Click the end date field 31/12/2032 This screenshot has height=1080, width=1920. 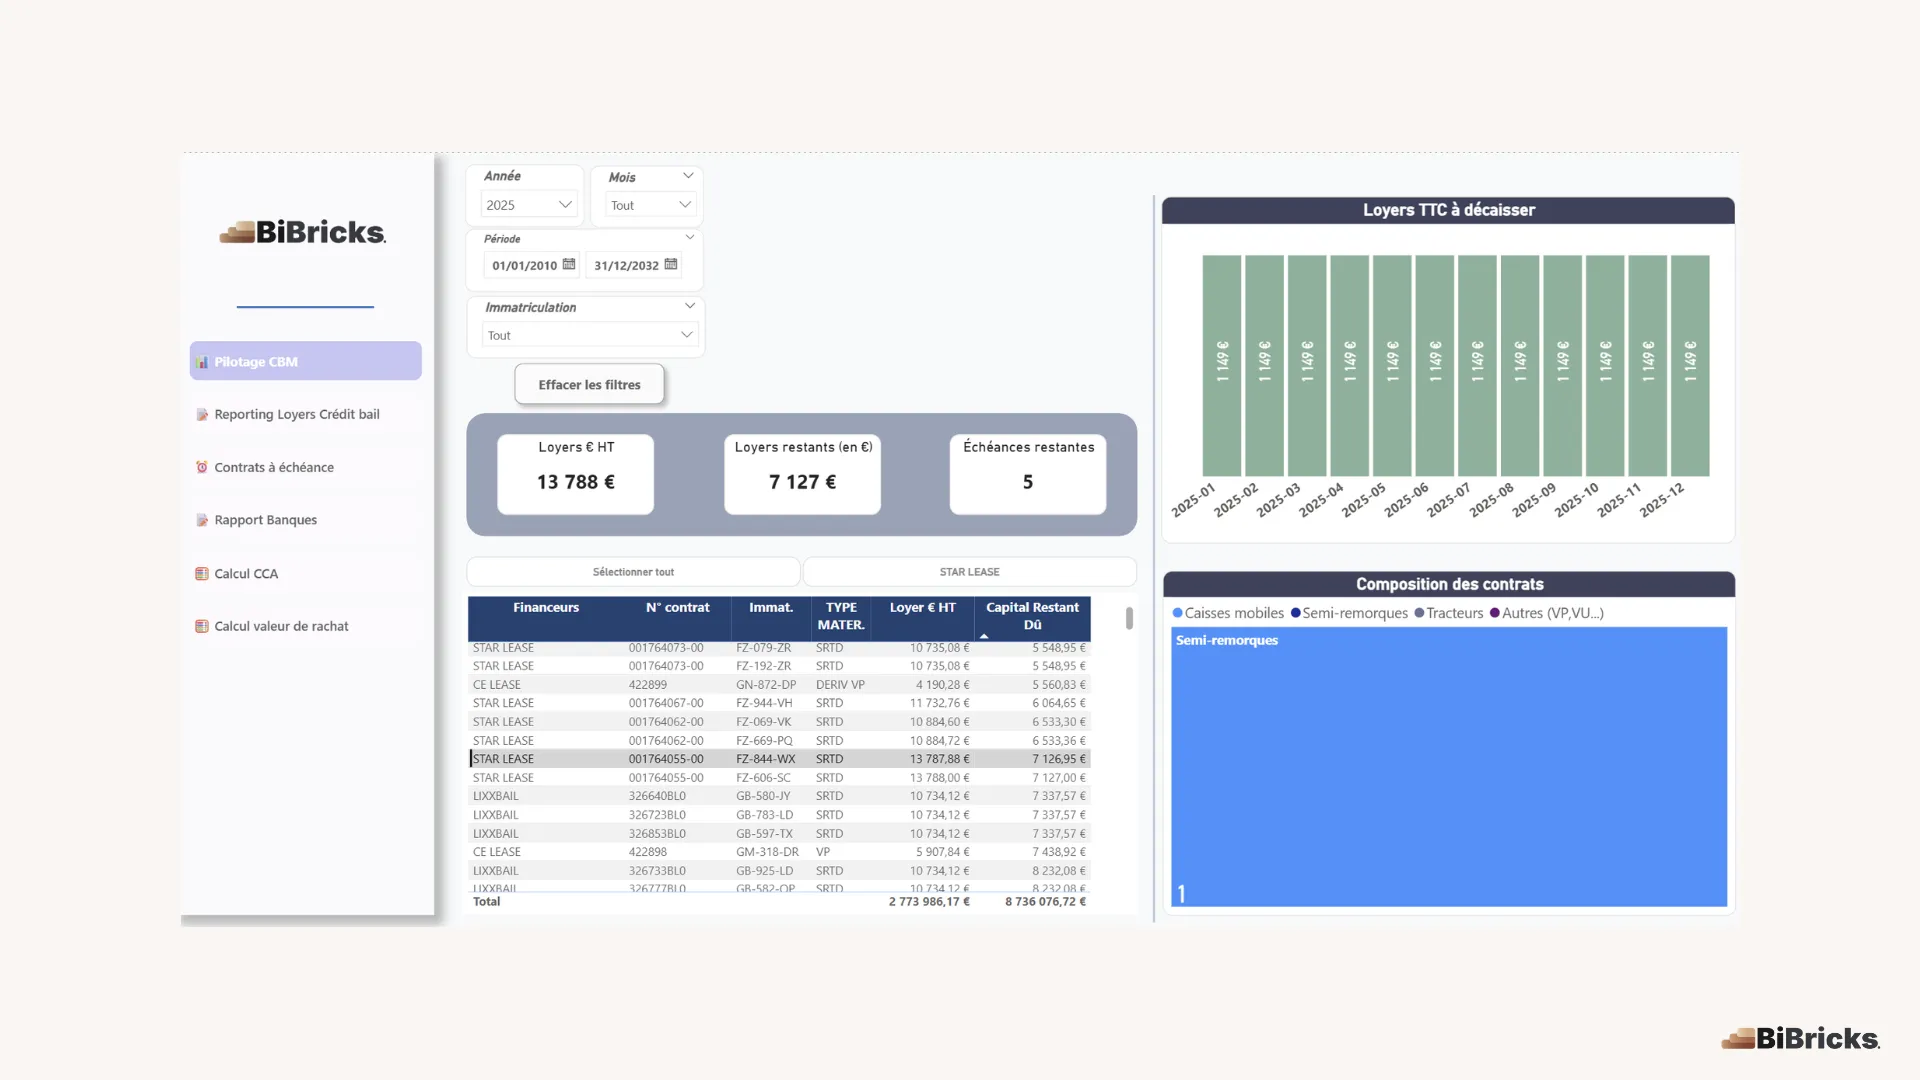(x=634, y=265)
